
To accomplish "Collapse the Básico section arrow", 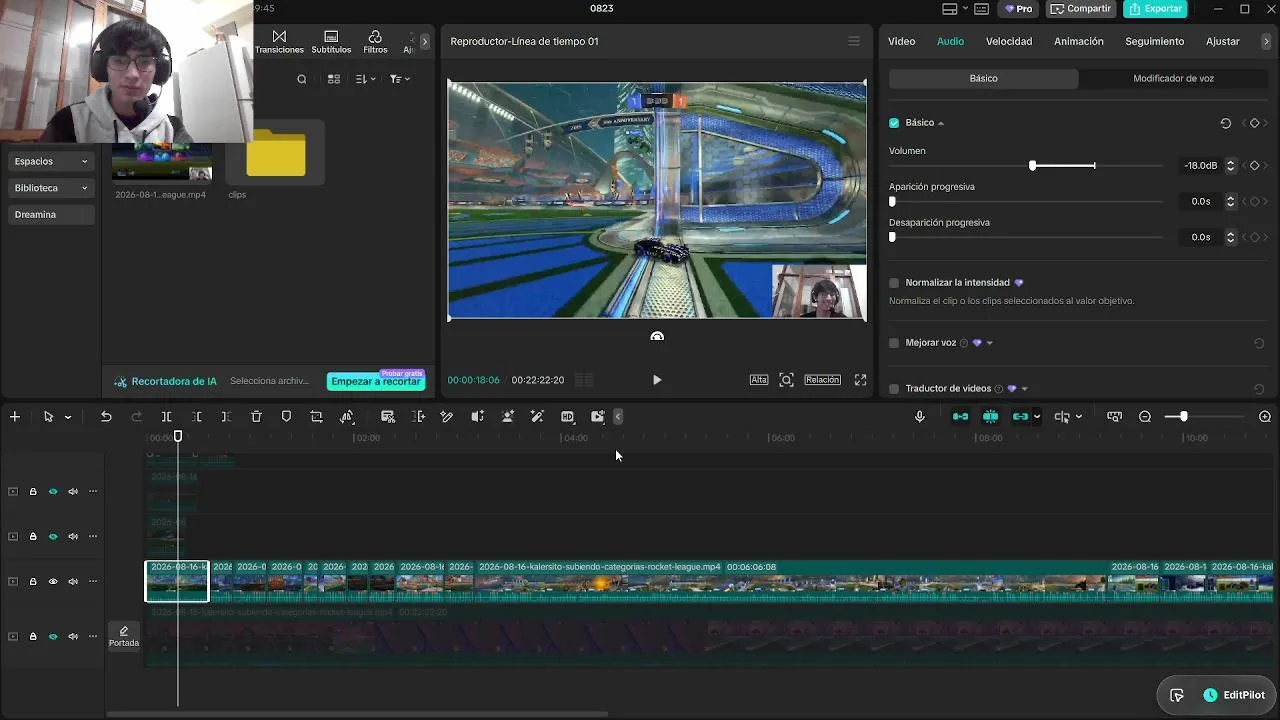I will 941,123.
